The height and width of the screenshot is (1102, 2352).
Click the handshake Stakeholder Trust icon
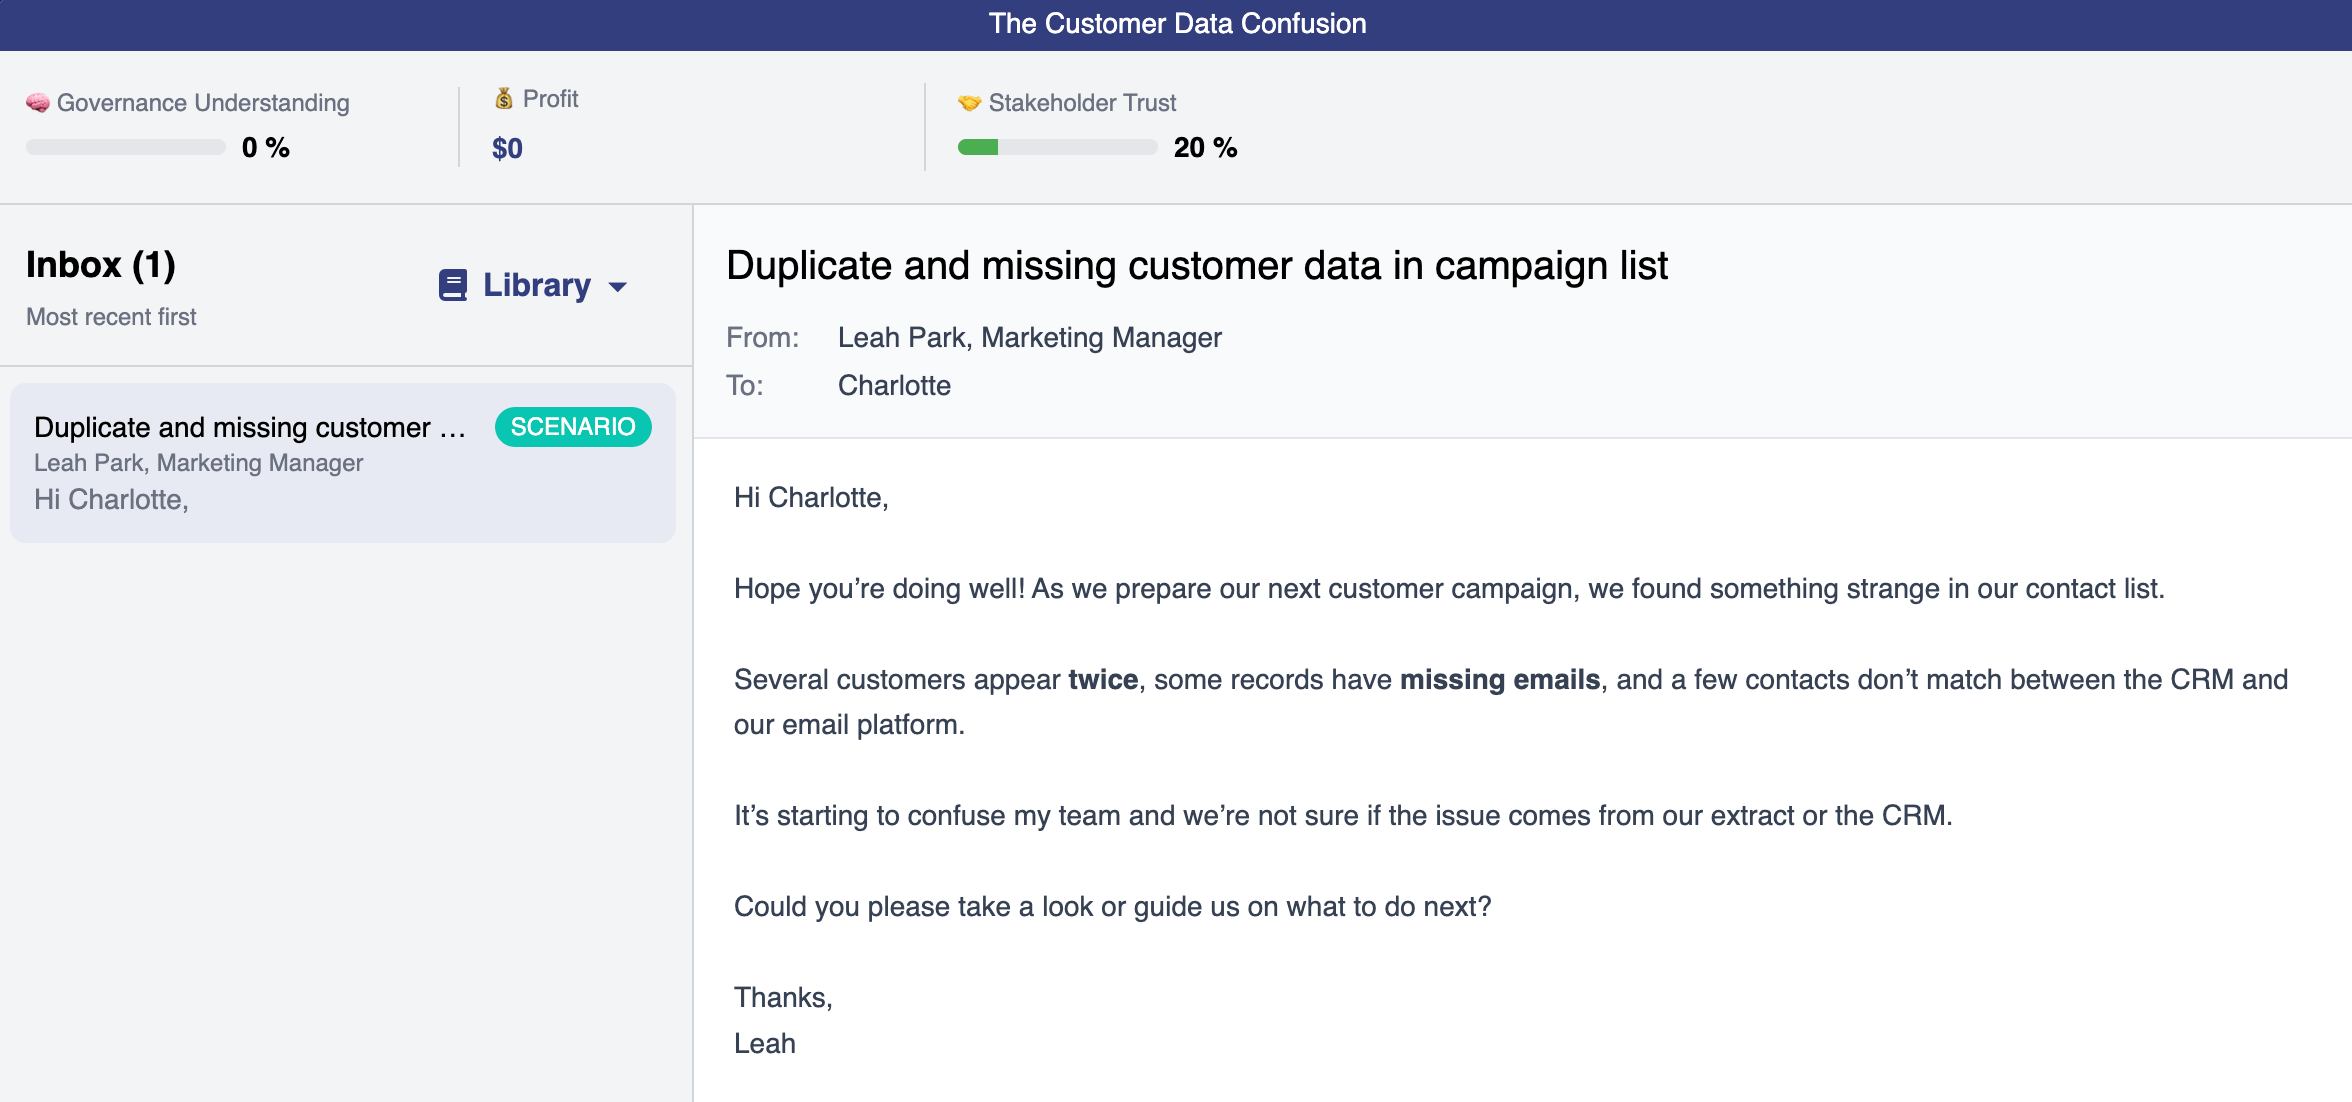pyautogui.click(x=969, y=103)
